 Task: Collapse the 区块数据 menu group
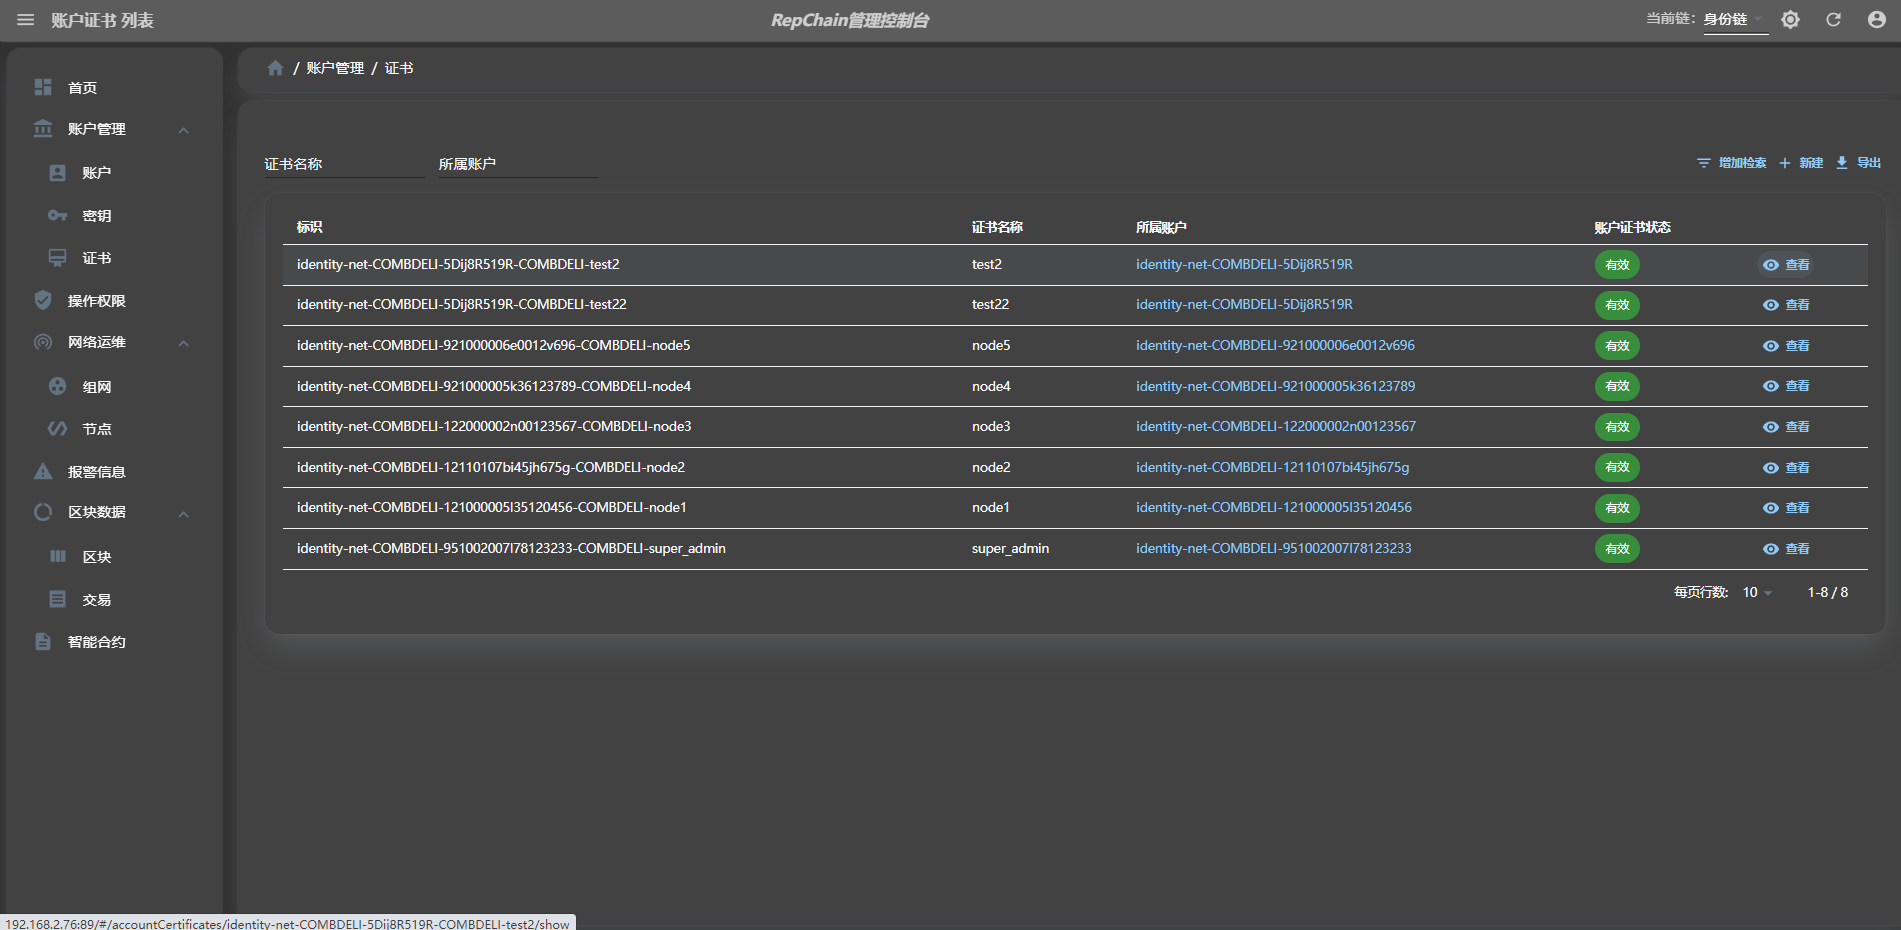click(184, 514)
